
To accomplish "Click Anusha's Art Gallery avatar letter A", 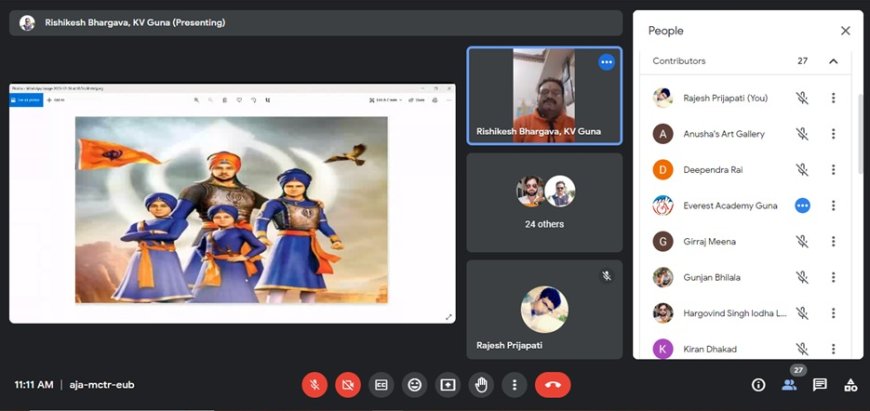I will pos(662,134).
